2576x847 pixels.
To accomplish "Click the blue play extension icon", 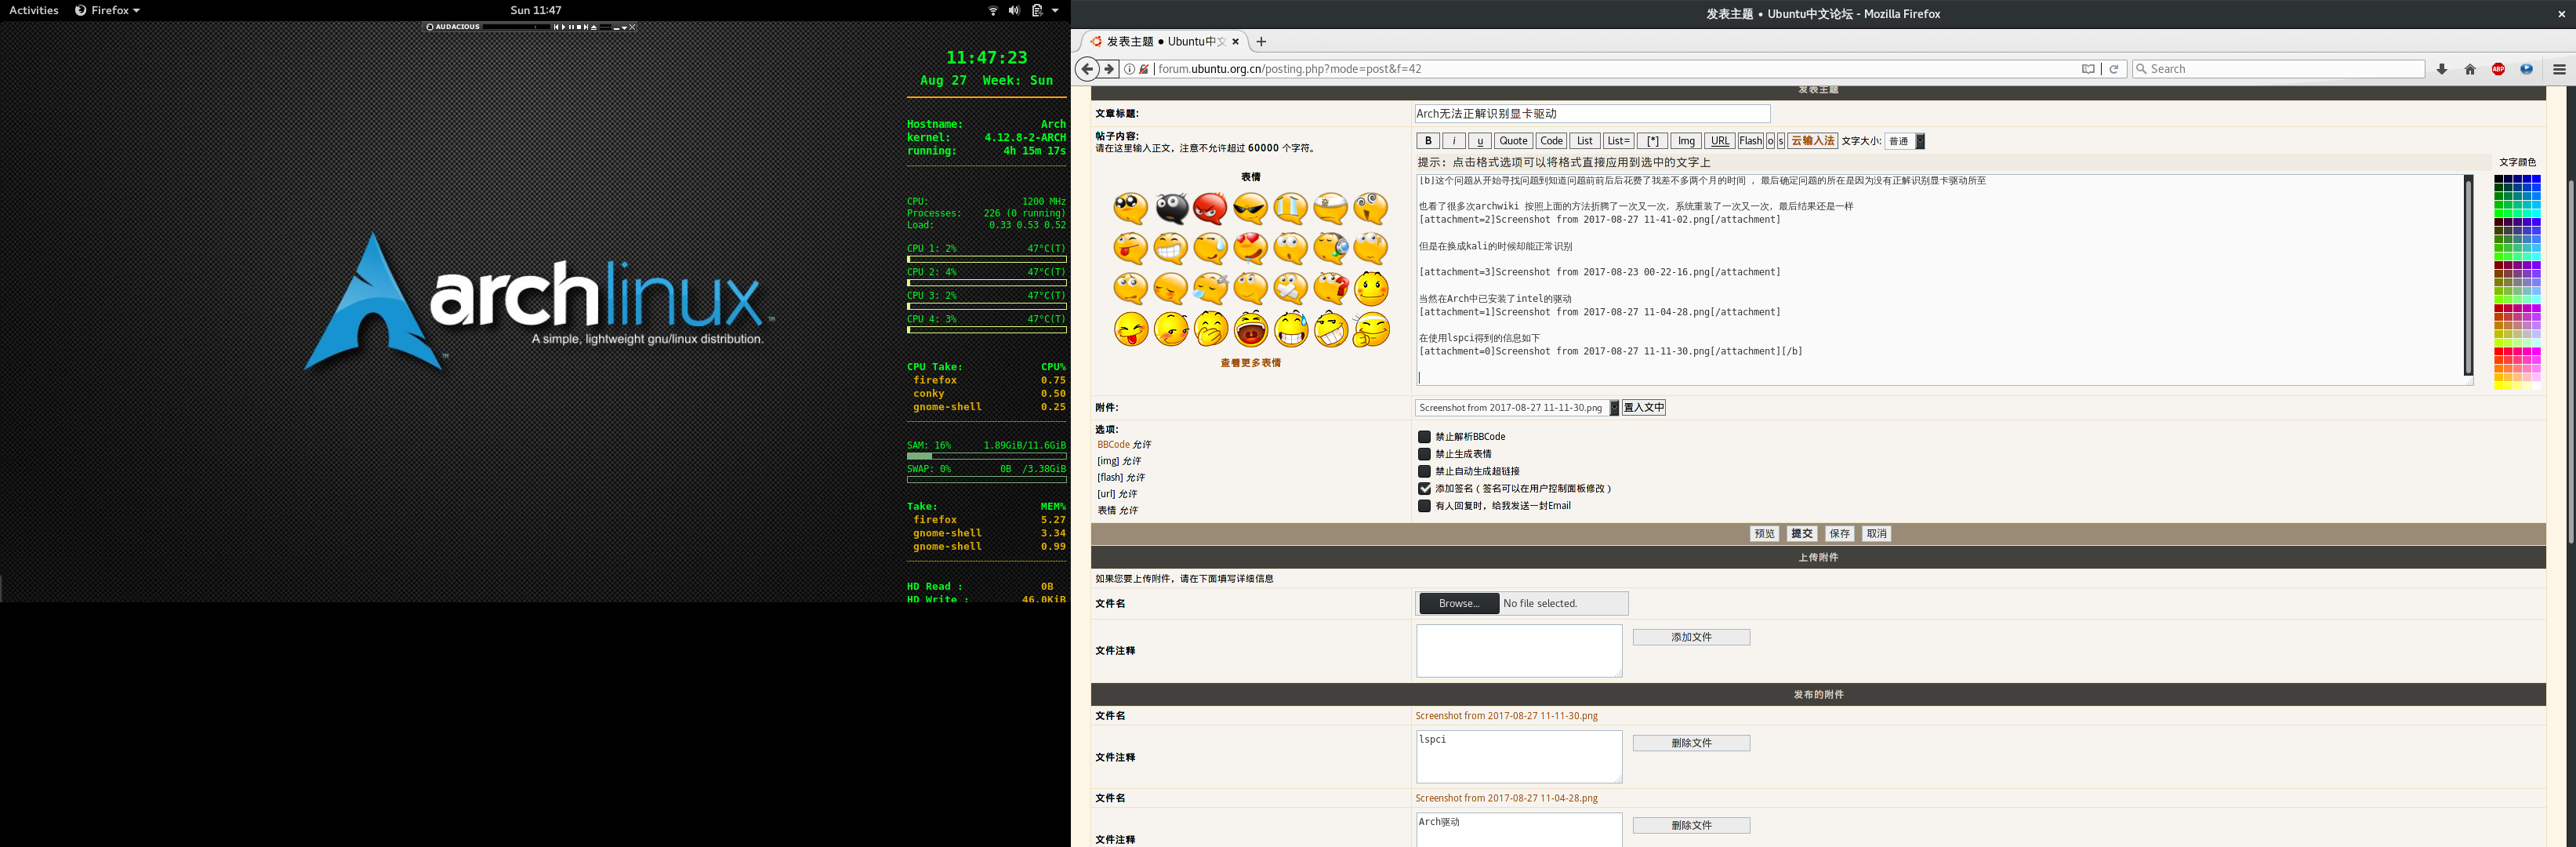I will (x=2526, y=69).
